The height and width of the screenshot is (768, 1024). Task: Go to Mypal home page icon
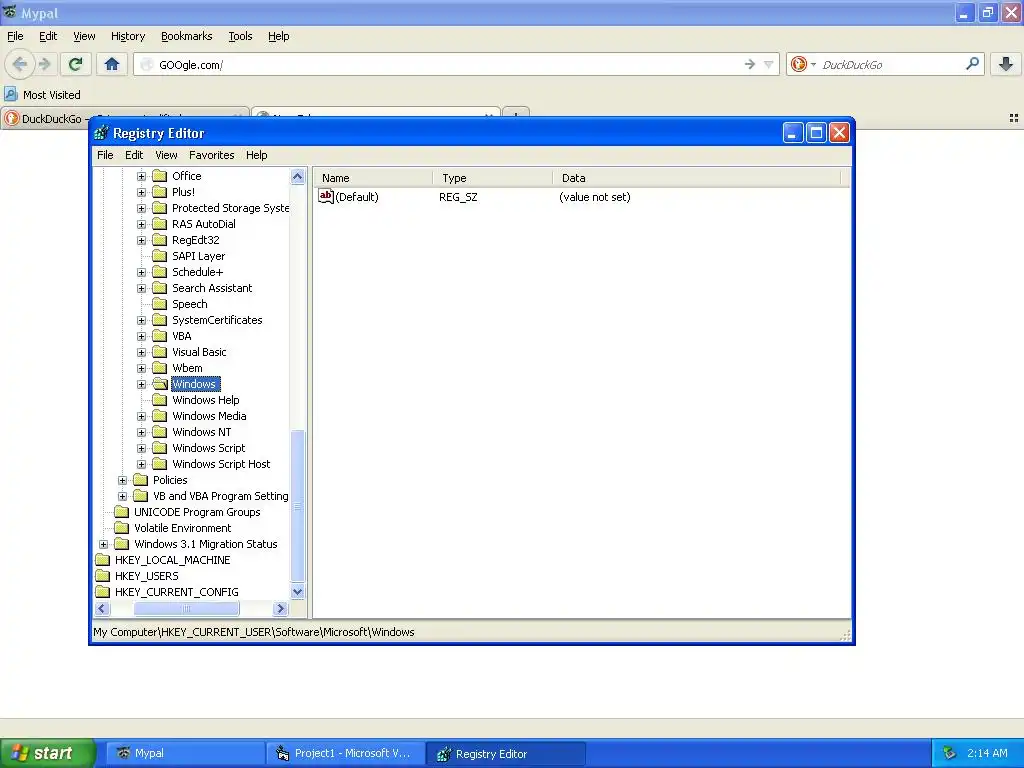tap(112, 64)
